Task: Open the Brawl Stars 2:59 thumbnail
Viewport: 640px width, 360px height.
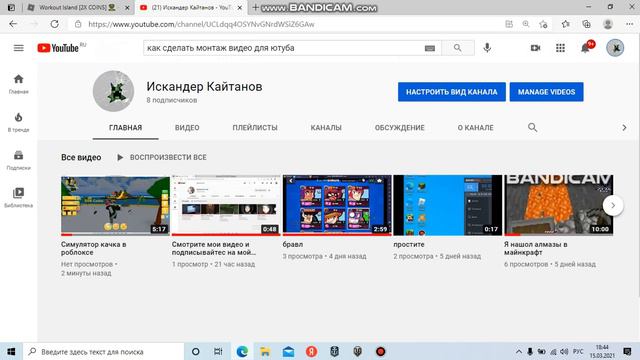Action: 337,205
